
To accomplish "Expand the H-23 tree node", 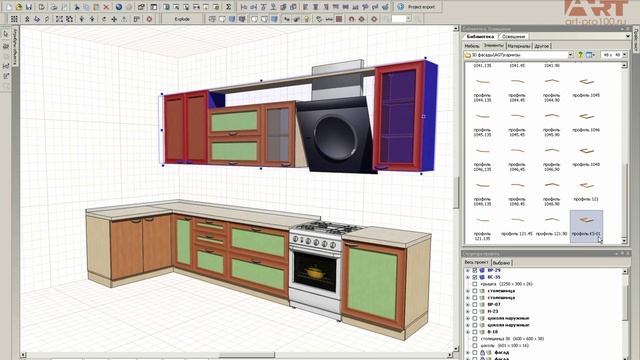I will tap(468, 311).
